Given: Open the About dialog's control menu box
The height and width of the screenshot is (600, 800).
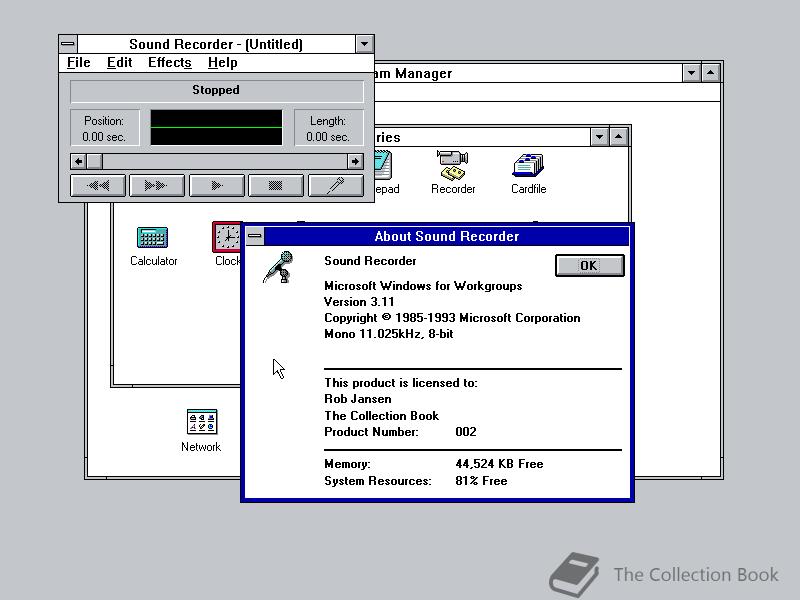Looking at the screenshot, I should (x=255, y=236).
